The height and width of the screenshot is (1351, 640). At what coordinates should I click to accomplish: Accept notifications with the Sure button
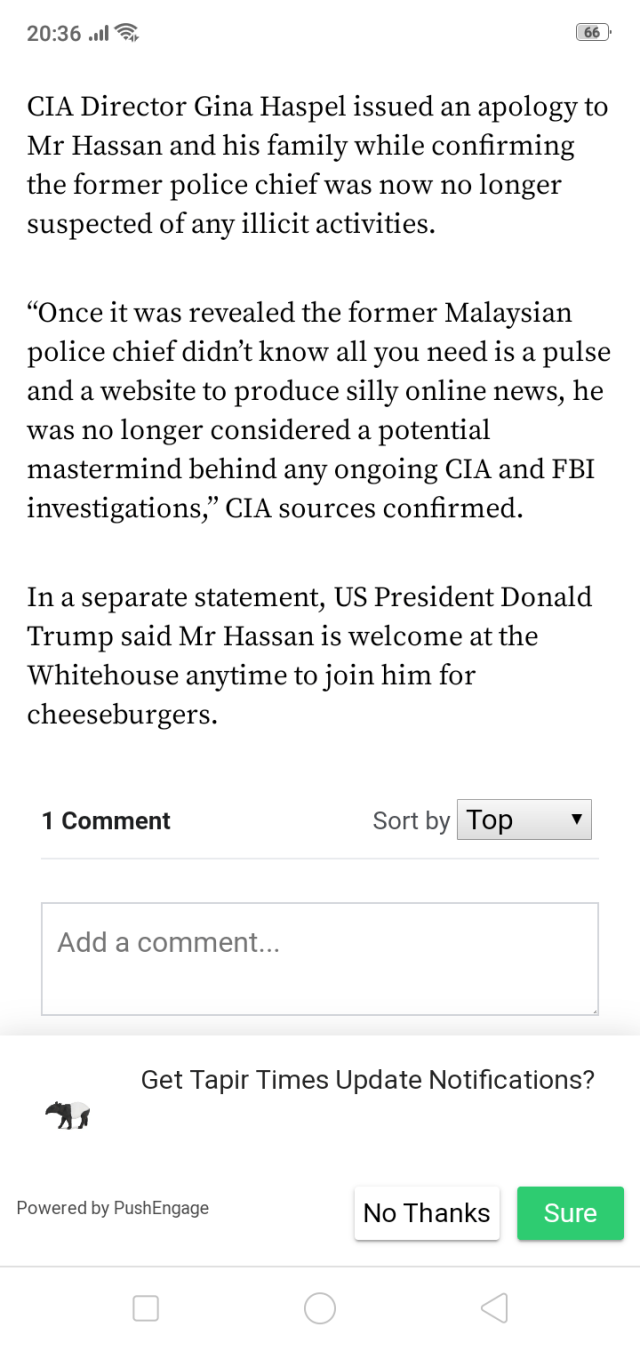(570, 1213)
